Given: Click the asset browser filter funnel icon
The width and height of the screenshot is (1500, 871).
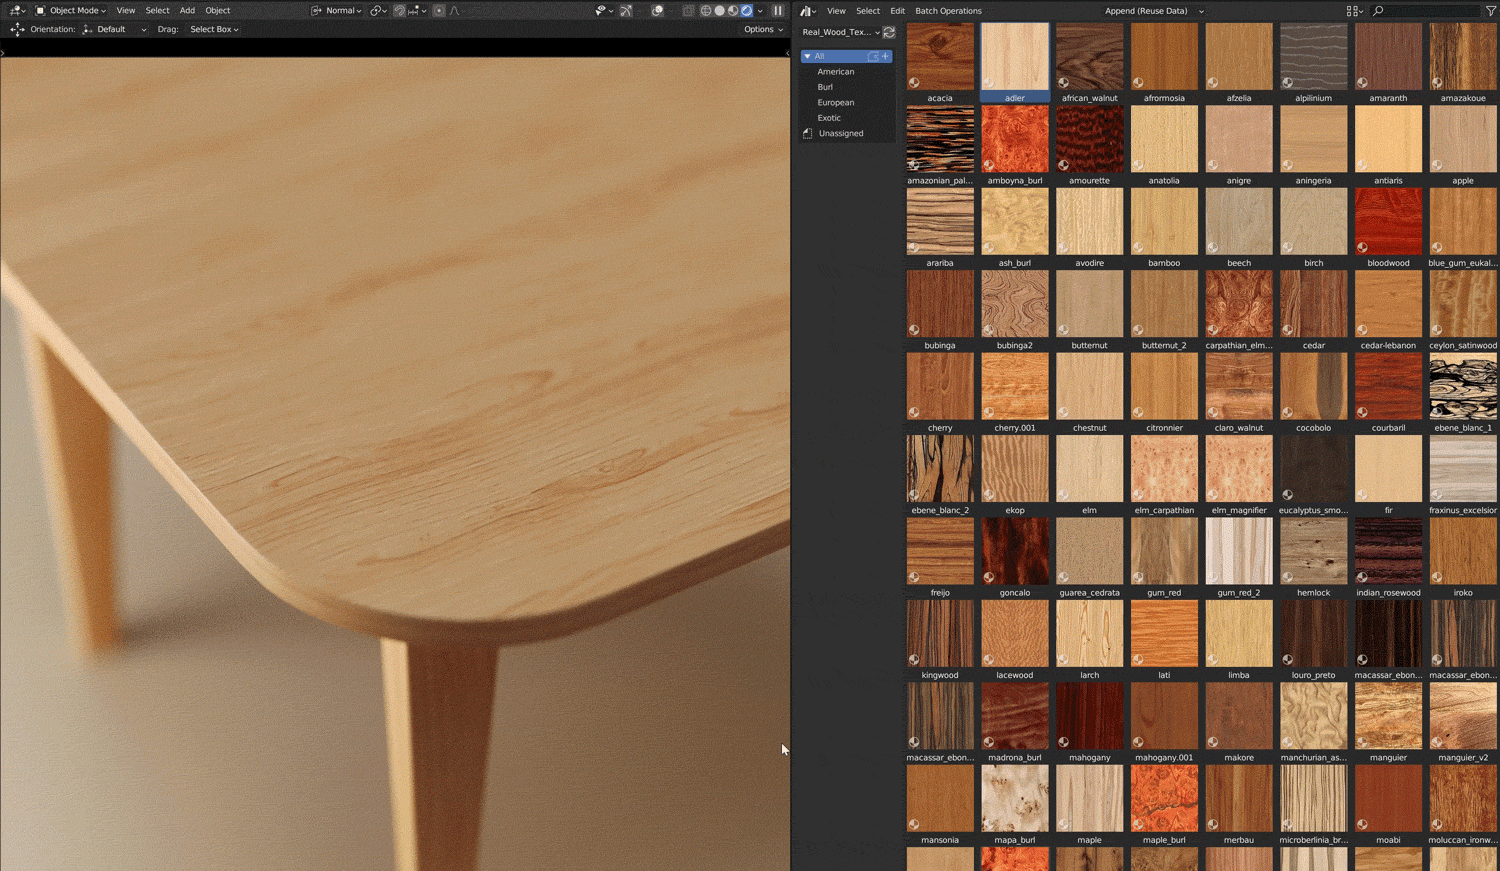Looking at the screenshot, I should coord(1491,11).
